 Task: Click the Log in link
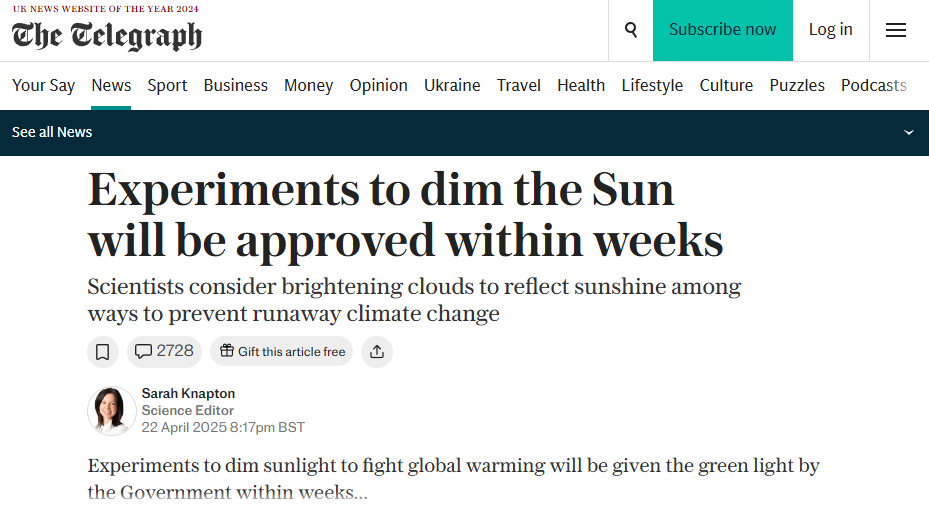(x=831, y=30)
